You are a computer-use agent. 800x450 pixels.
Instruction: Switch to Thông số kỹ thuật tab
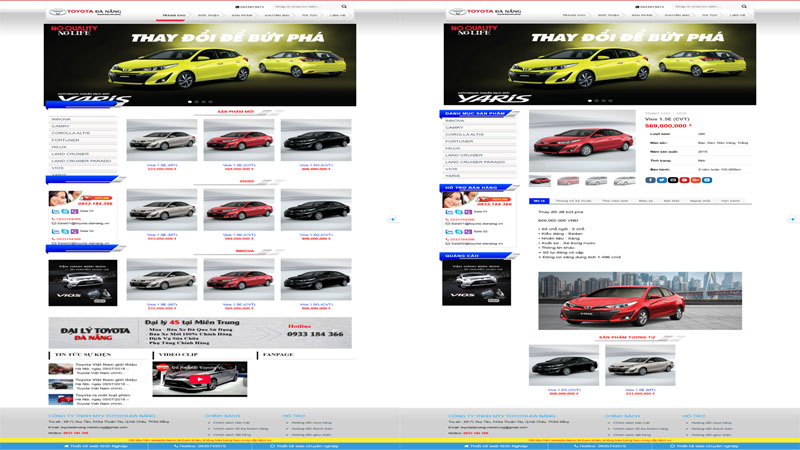(x=573, y=201)
